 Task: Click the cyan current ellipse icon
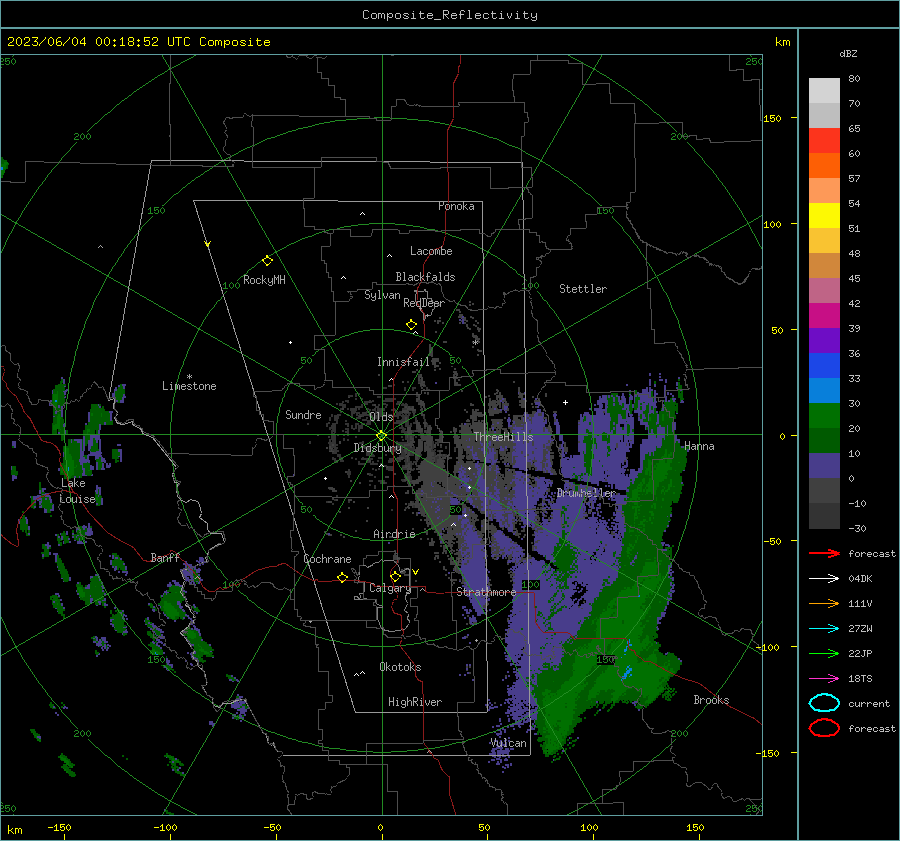click(x=824, y=703)
